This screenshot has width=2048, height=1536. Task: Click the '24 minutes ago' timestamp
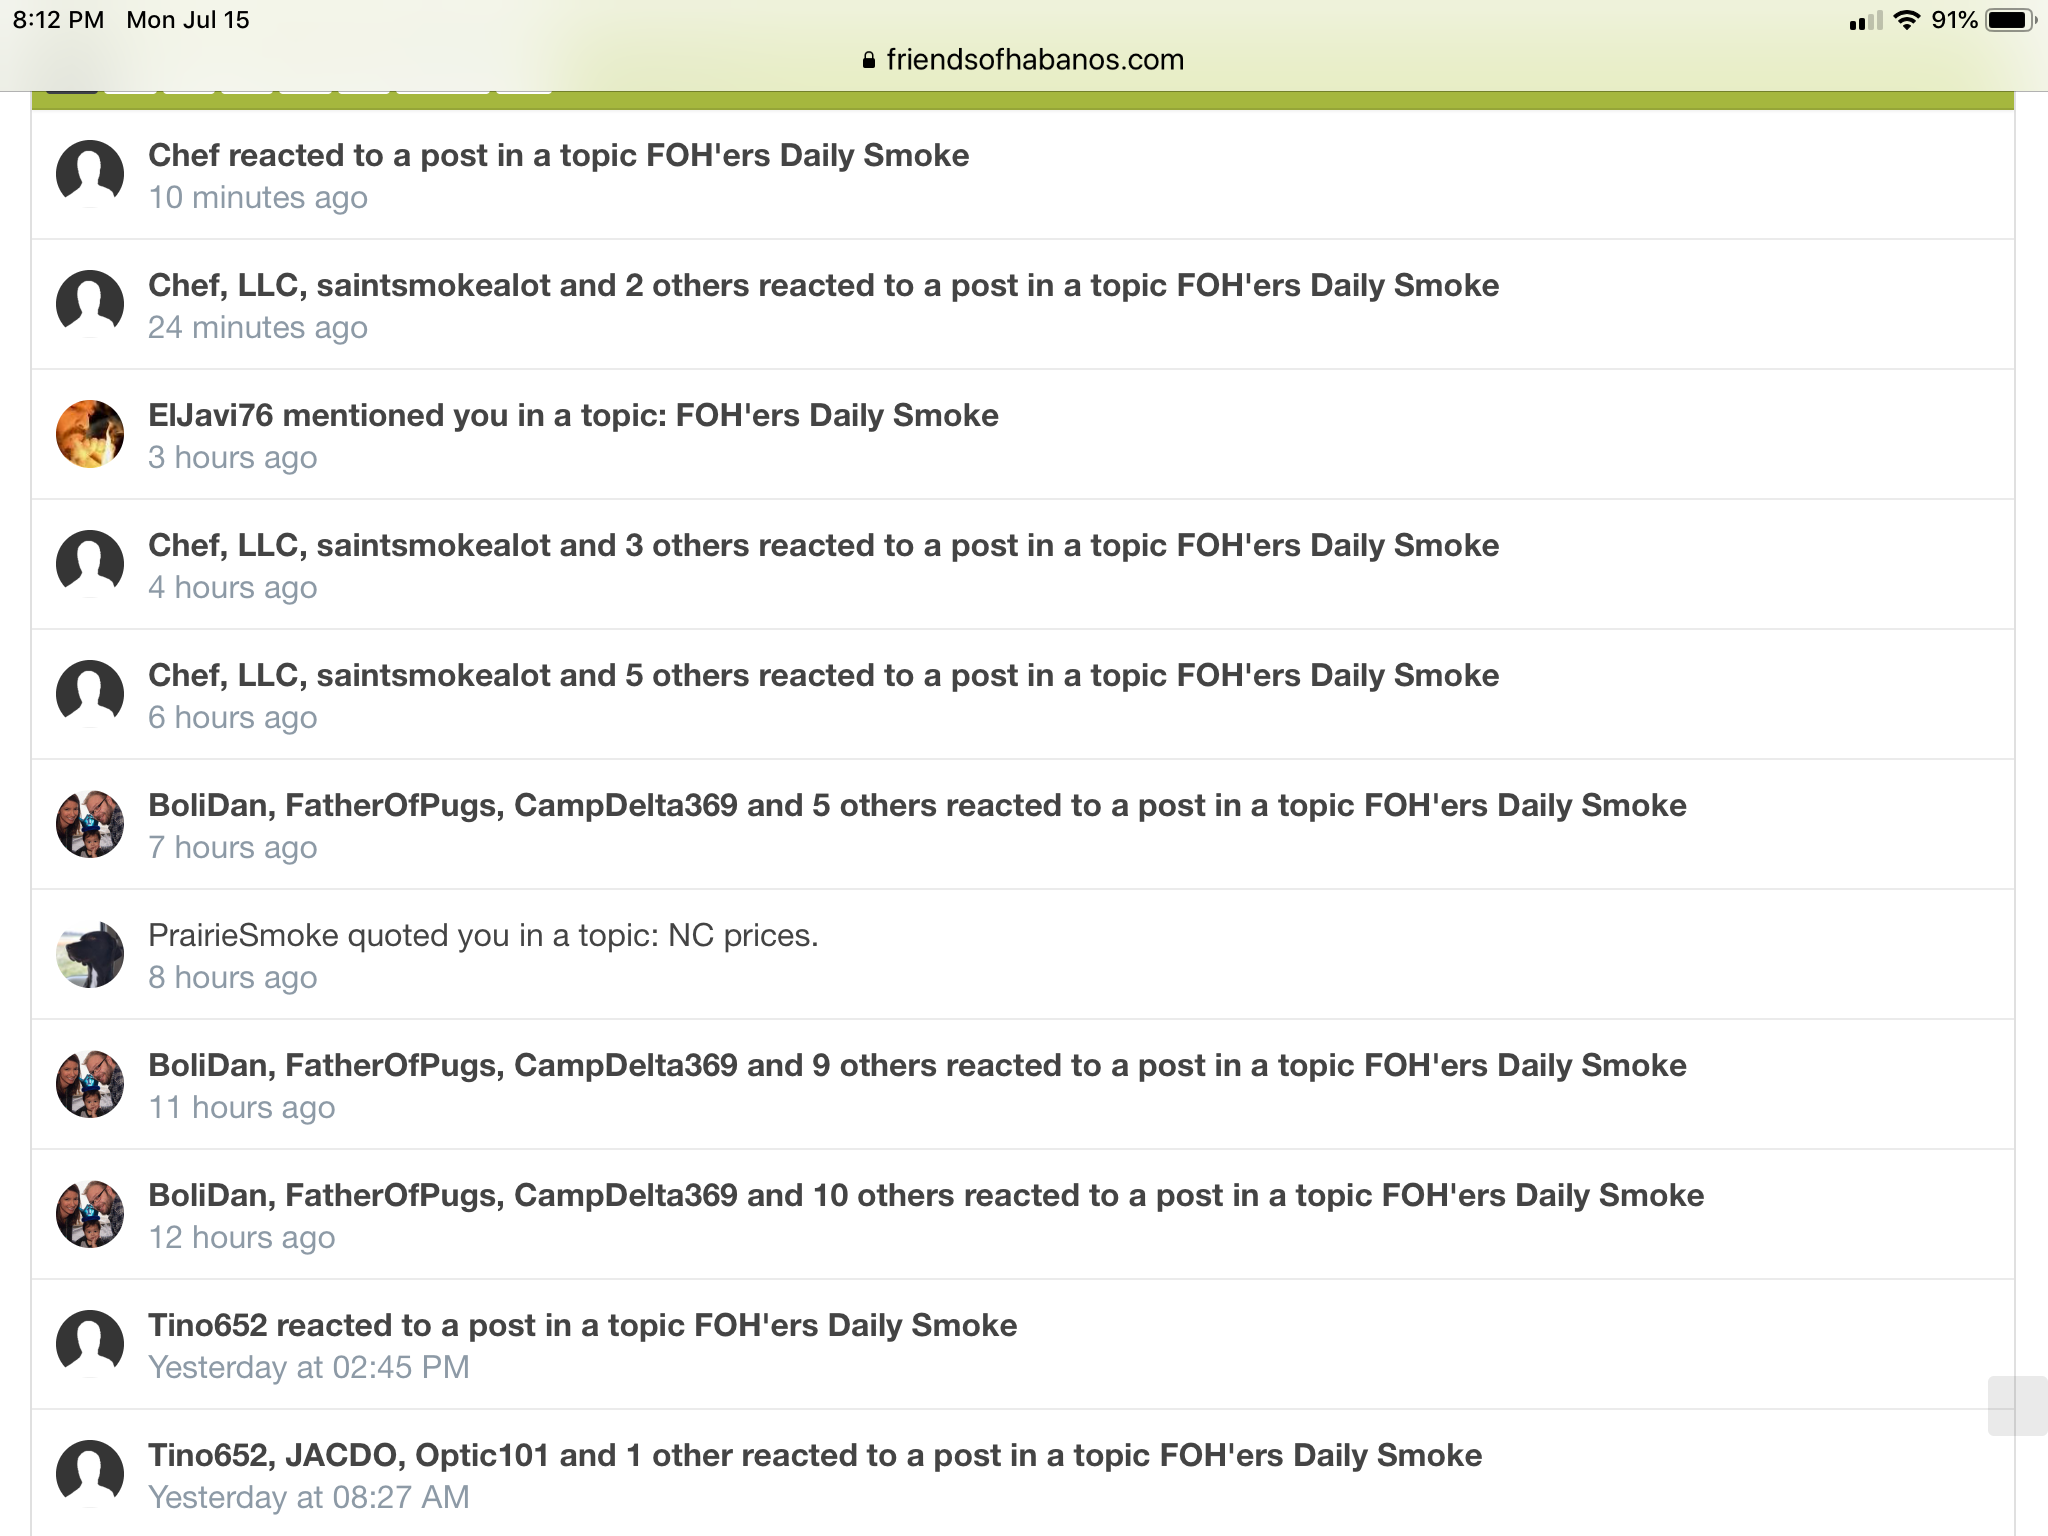[x=257, y=327]
